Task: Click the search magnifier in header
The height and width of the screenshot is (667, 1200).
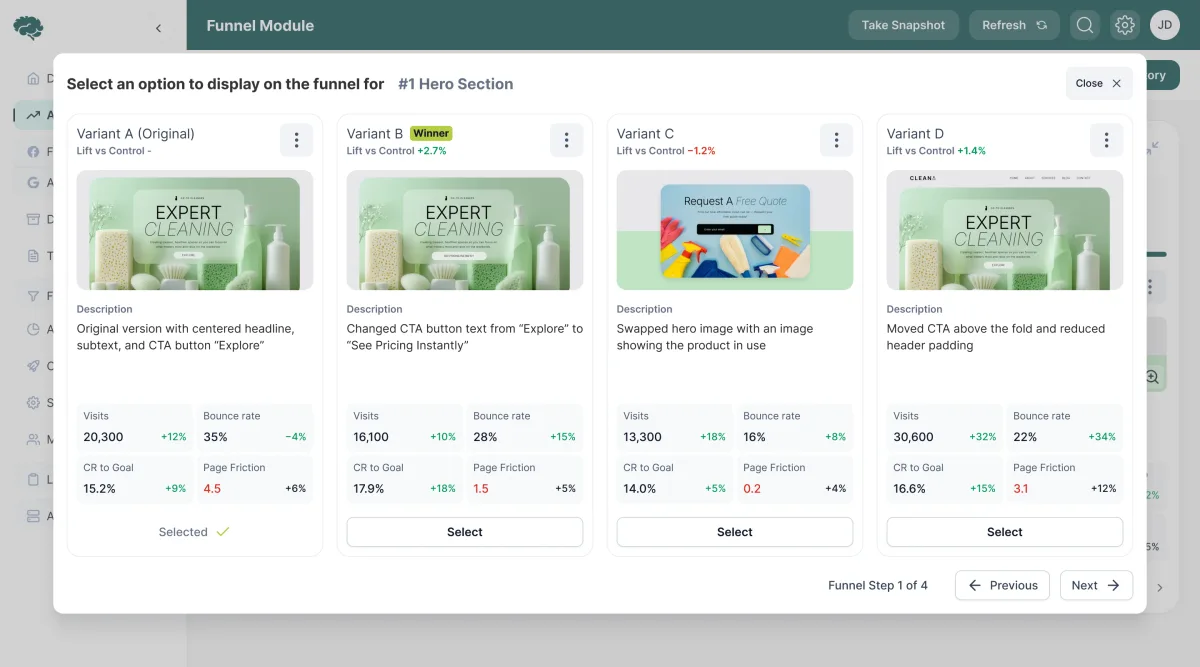Action: [1085, 25]
